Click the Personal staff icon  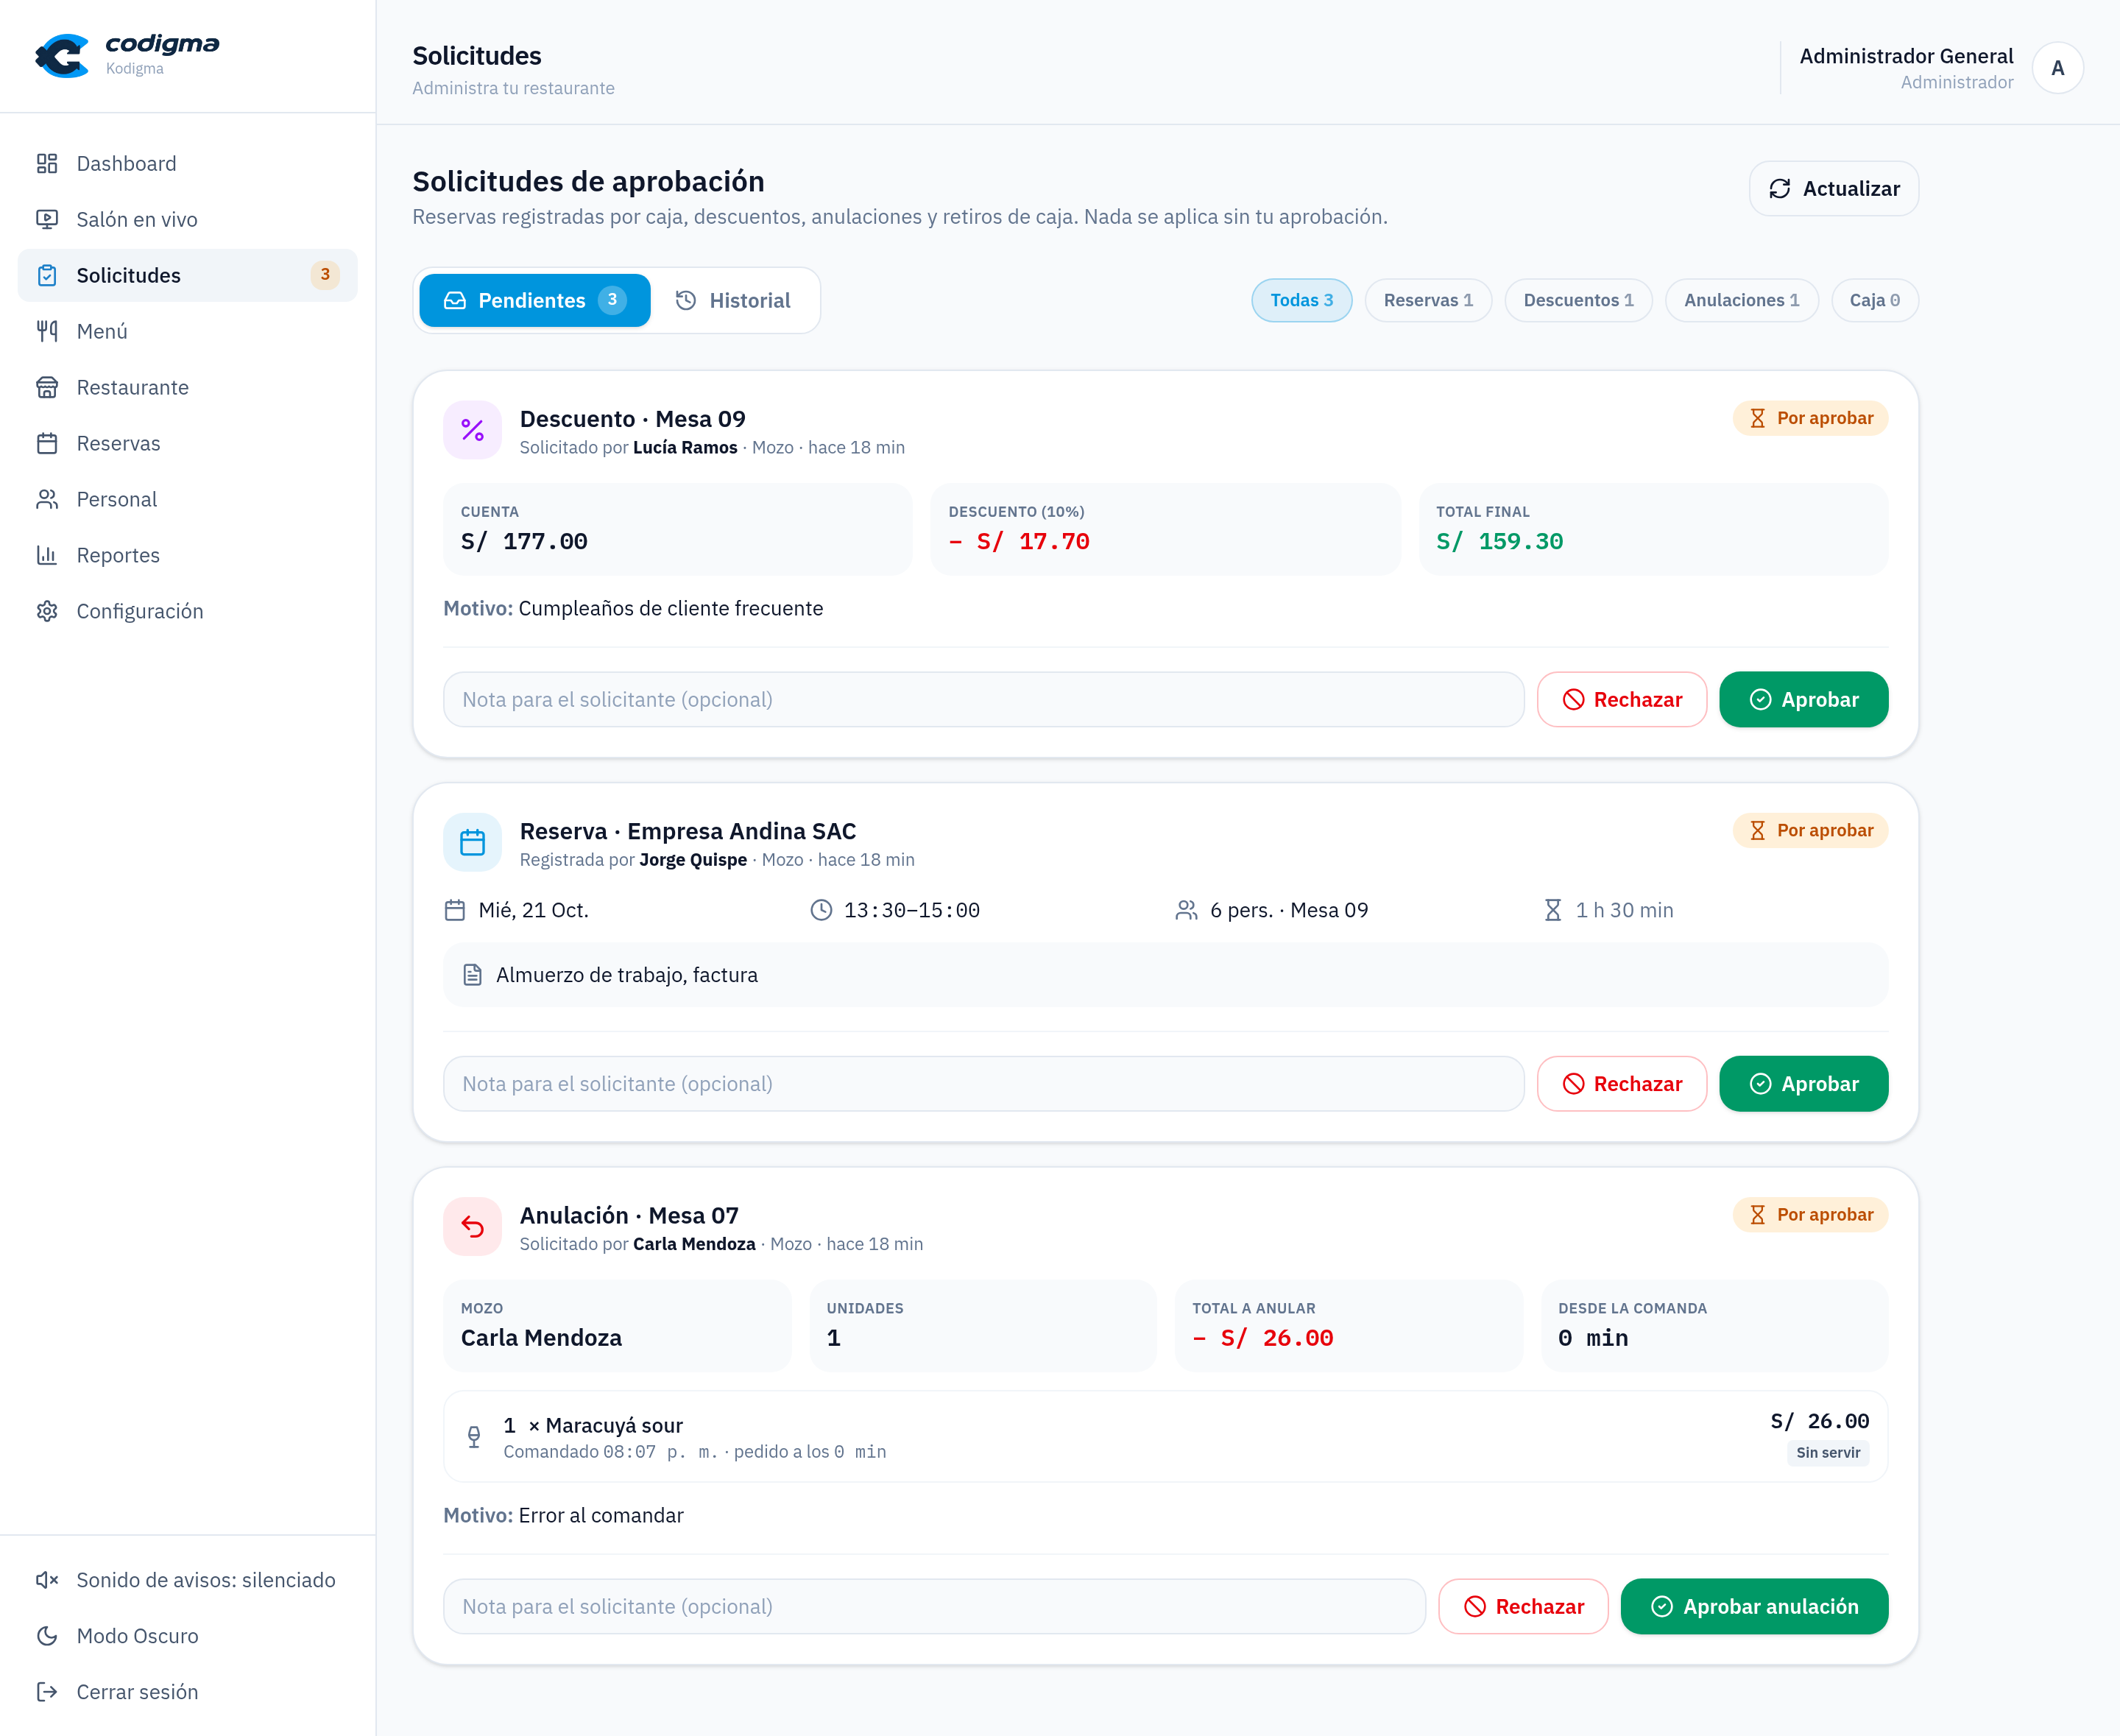47,499
